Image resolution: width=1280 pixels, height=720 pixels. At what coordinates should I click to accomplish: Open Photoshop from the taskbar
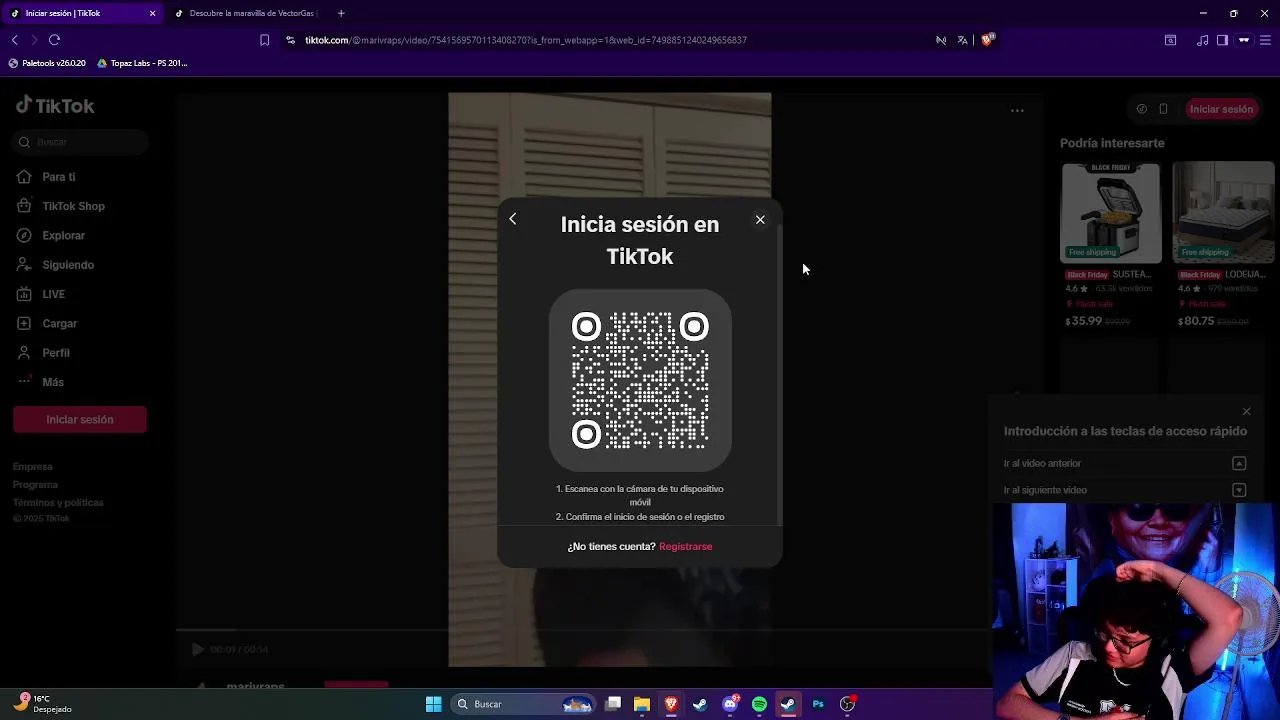tap(818, 704)
